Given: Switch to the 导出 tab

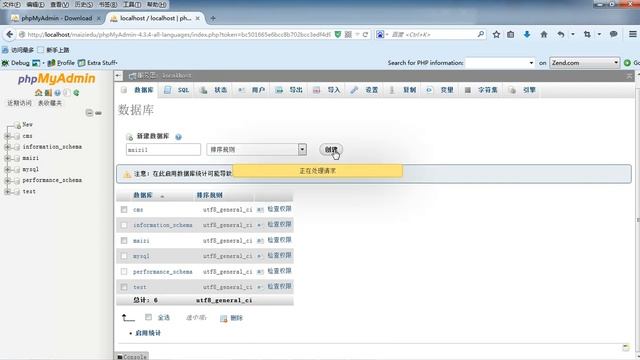Looking at the screenshot, I should tap(289, 90).
